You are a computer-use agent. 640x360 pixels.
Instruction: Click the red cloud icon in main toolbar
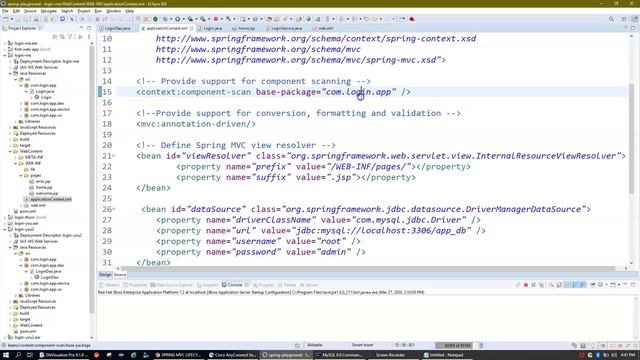click(412, 19)
